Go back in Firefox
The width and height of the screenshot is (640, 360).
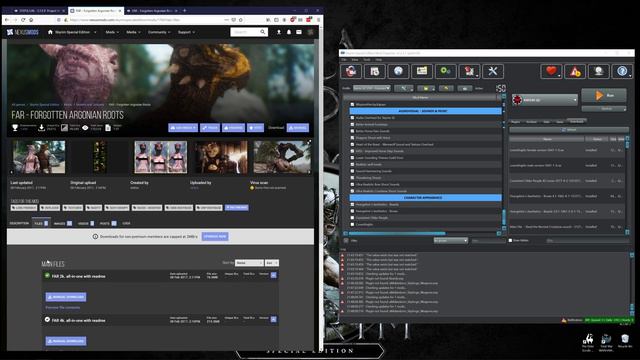click(x=7, y=20)
